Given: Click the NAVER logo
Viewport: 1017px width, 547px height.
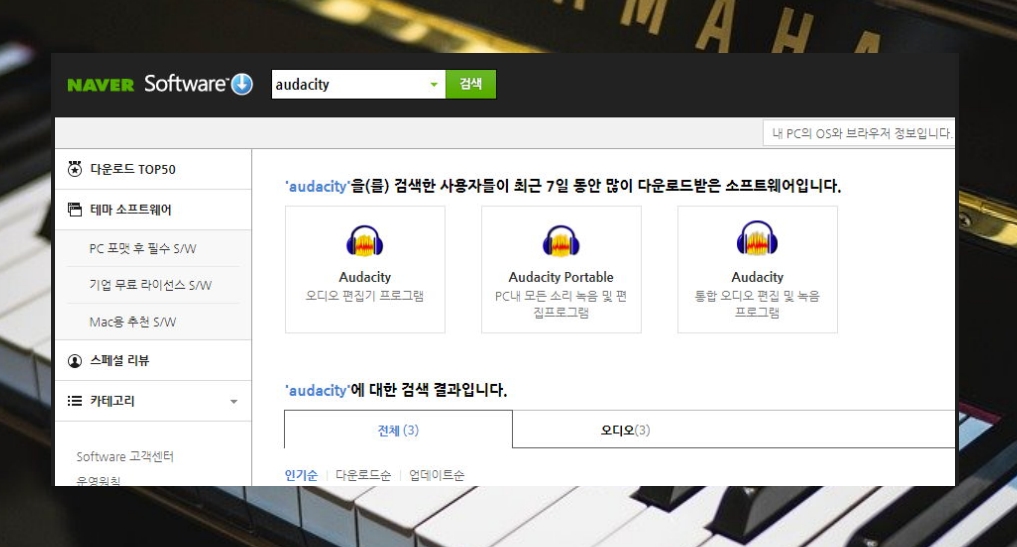Looking at the screenshot, I should point(101,85).
